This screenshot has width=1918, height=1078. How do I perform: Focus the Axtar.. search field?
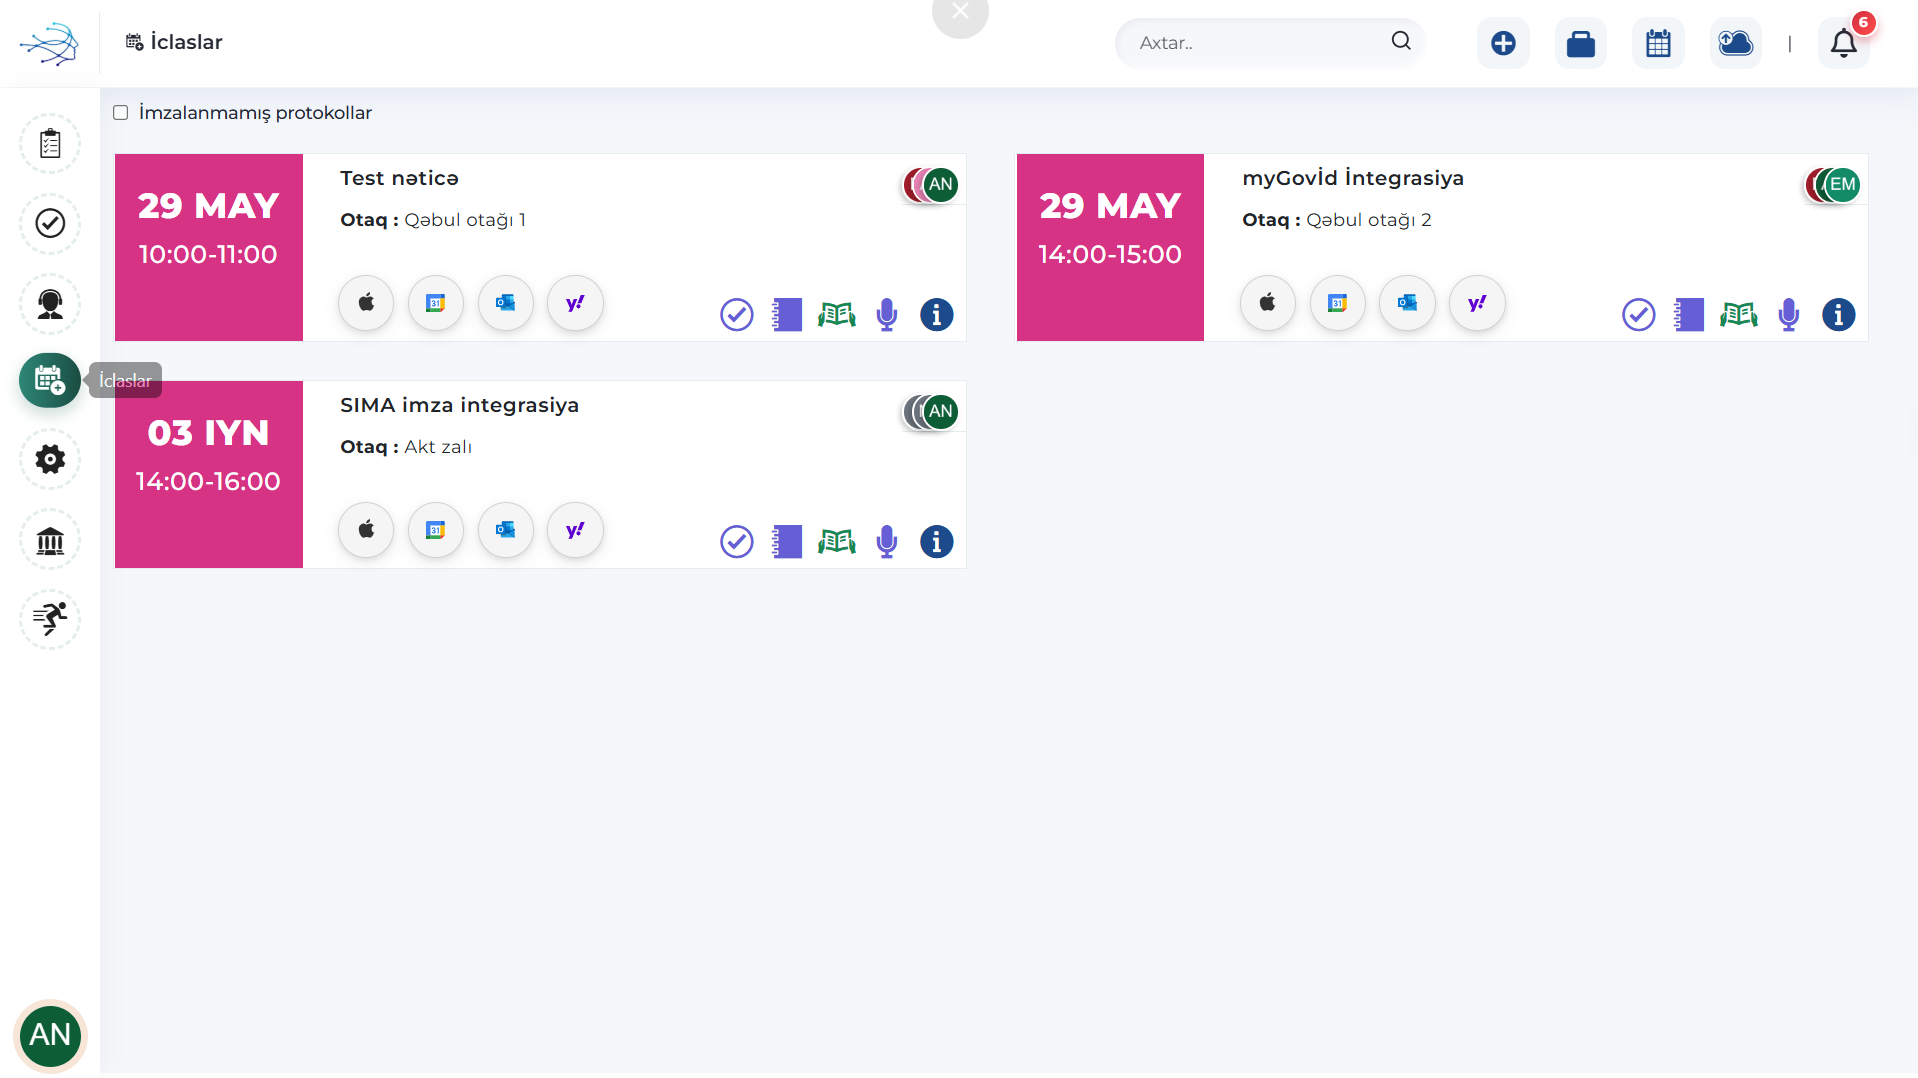pyautogui.click(x=1270, y=43)
